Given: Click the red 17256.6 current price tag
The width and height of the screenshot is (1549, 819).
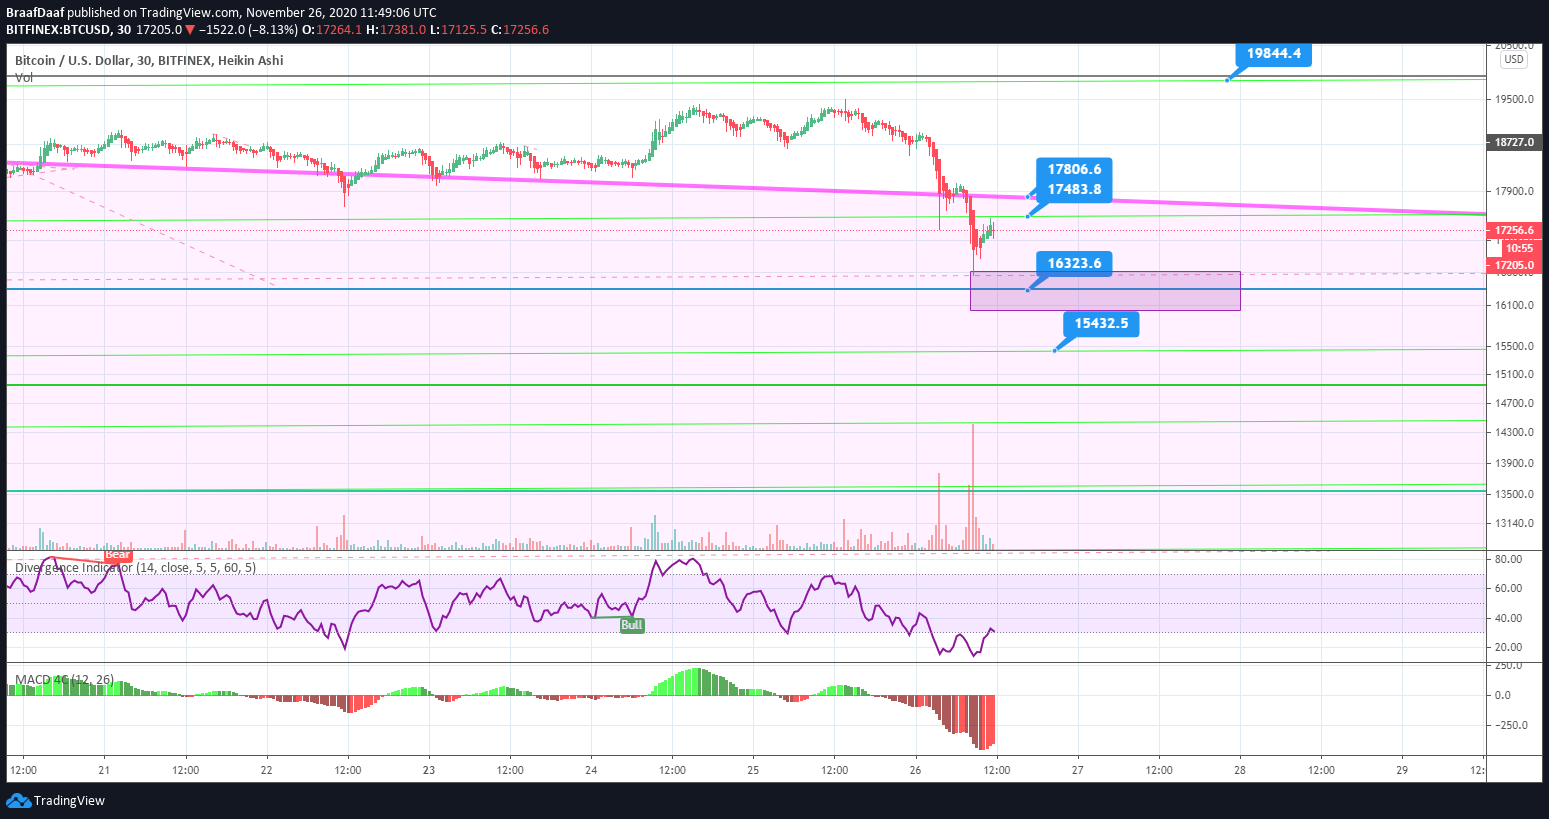Looking at the screenshot, I should click(1514, 231).
